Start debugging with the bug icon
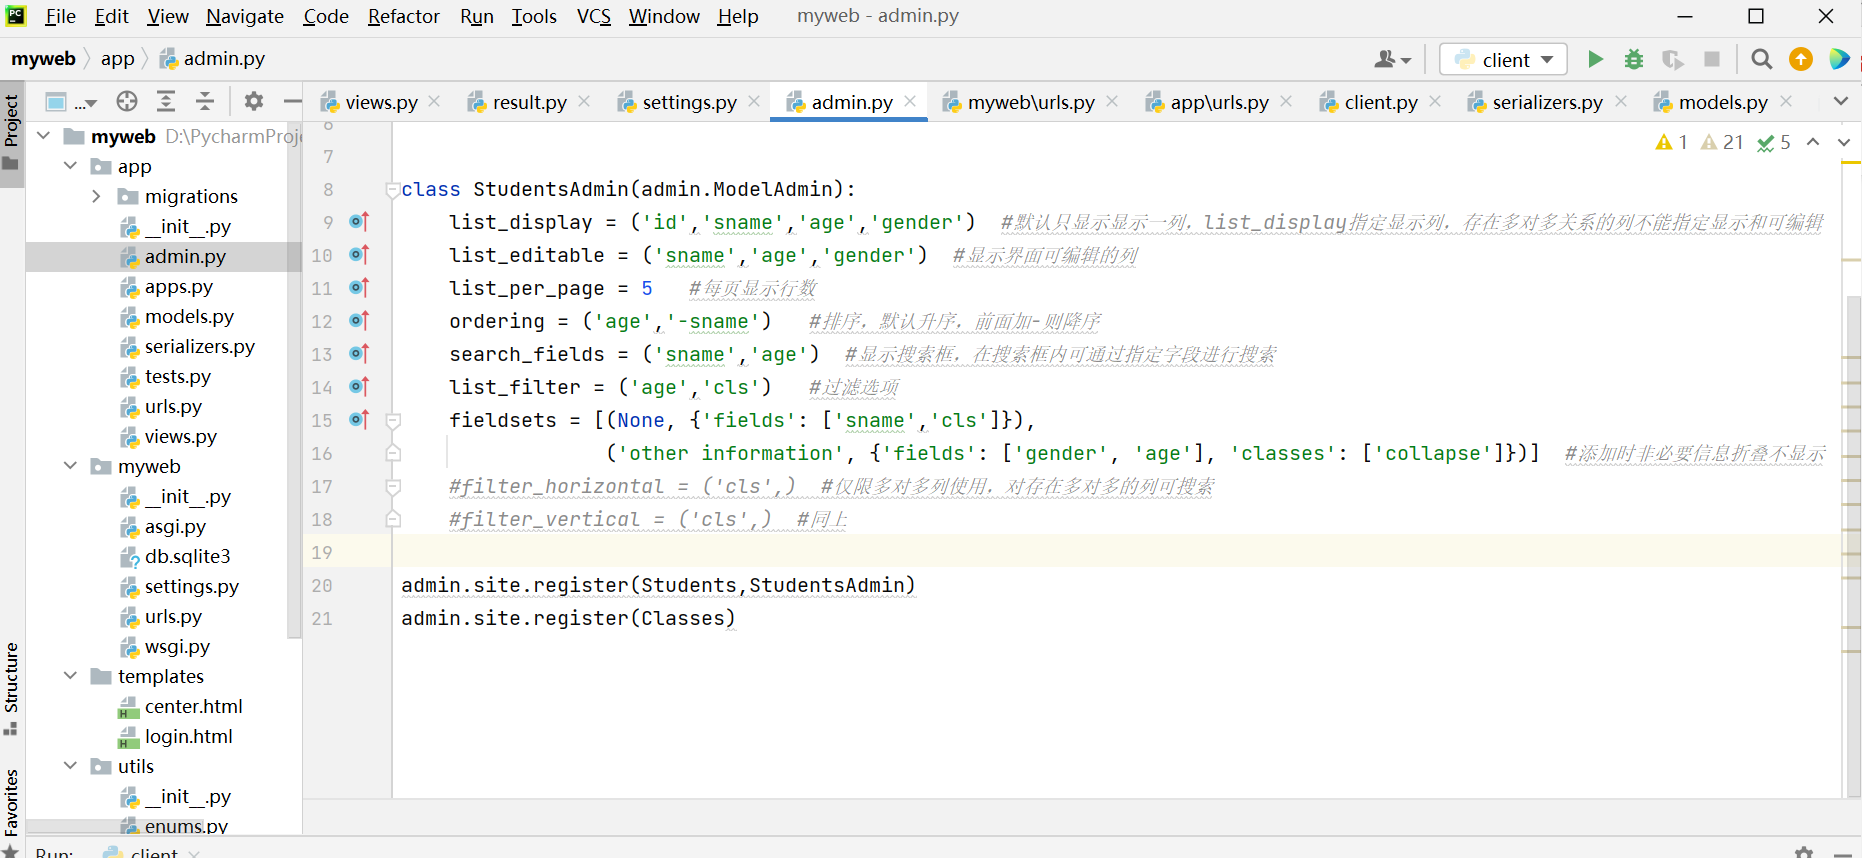Viewport: 1862px width, 858px height. [1634, 59]
